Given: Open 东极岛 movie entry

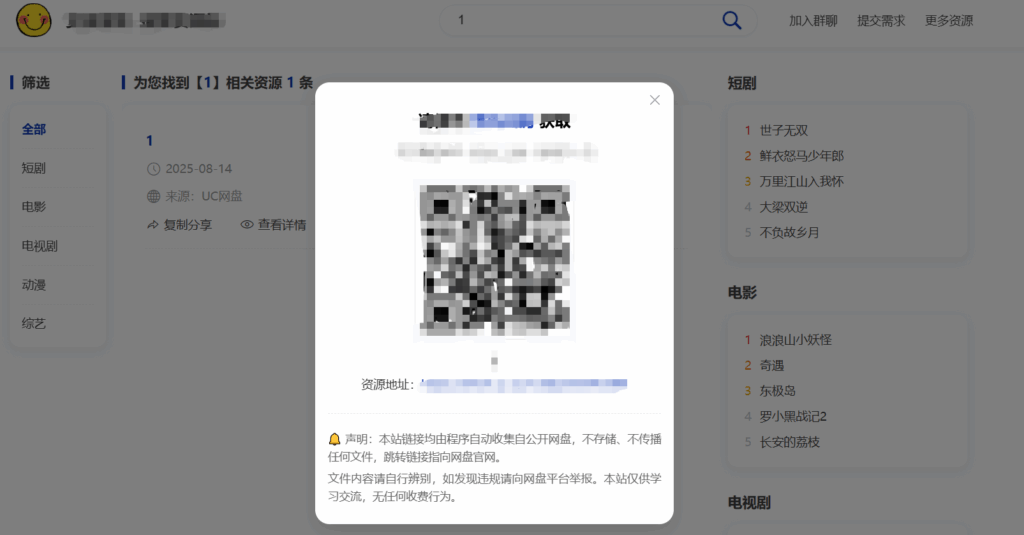Looking at the screenshot, I should click(x=777, y=391).
